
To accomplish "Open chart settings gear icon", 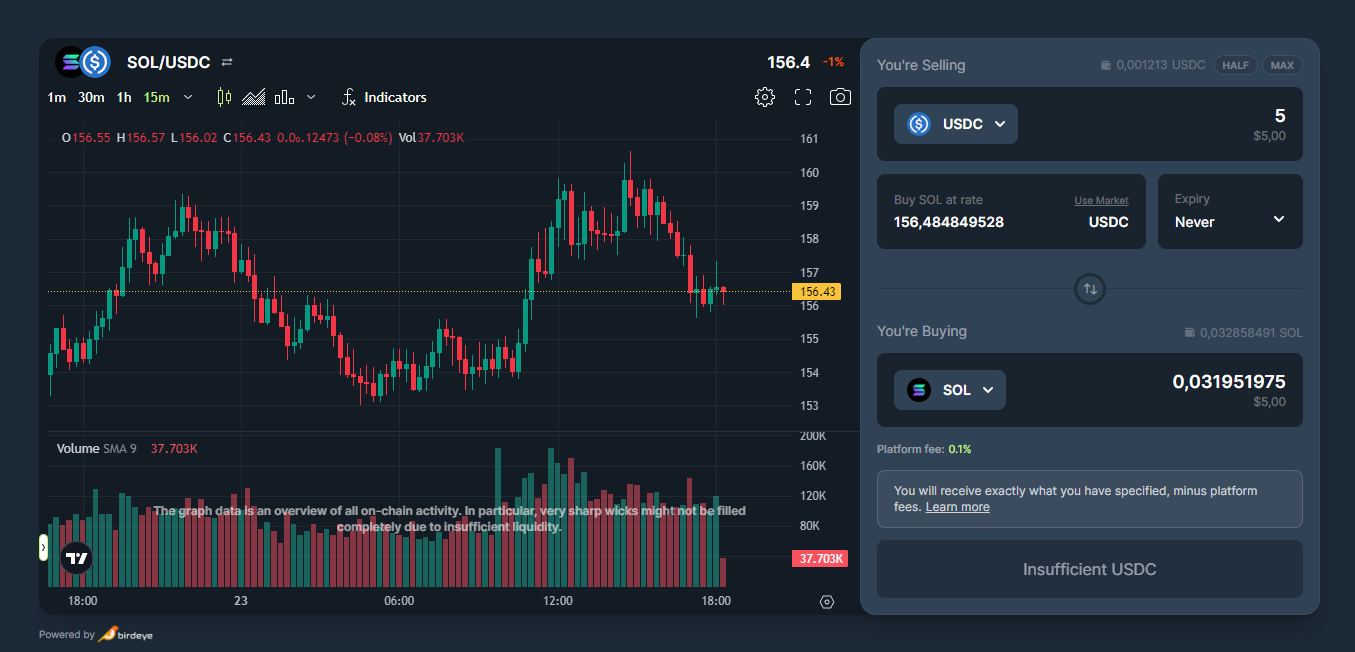I will (x=765, y=97).
